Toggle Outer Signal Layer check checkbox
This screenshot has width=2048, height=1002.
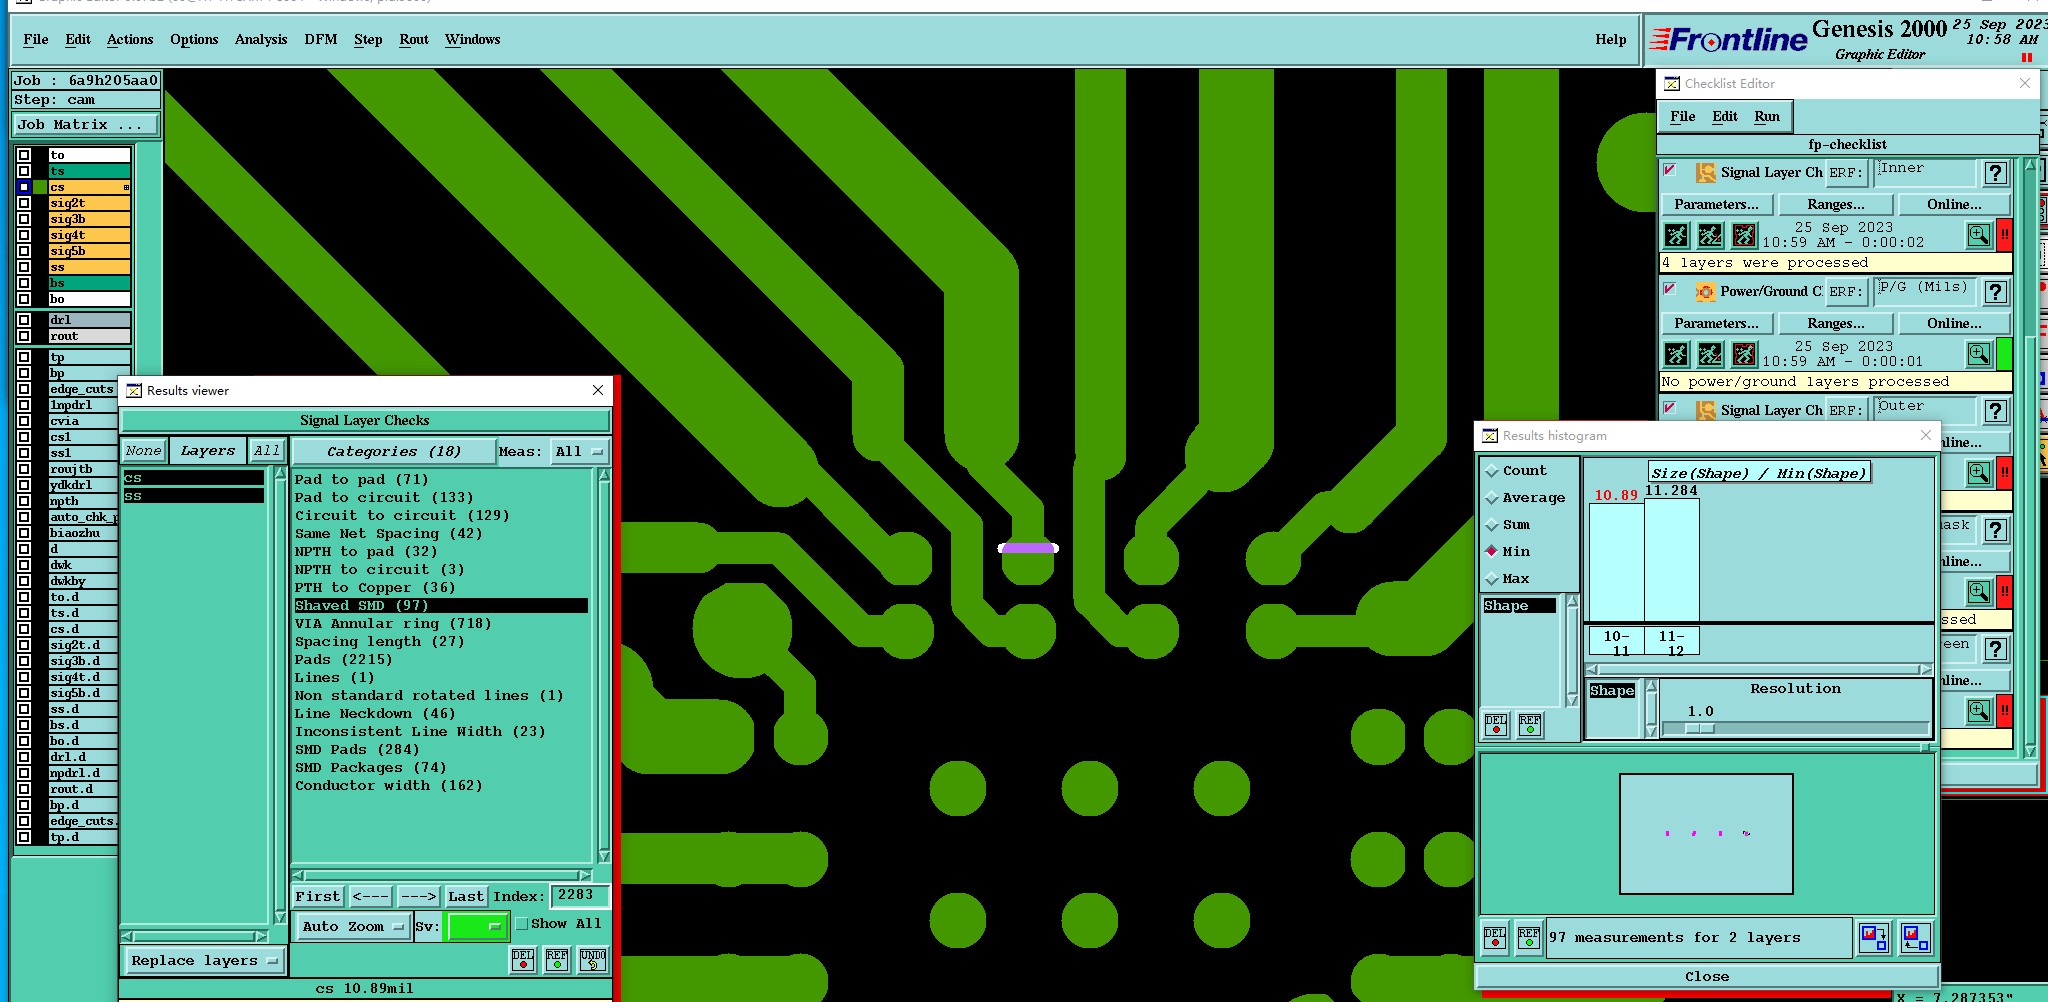pos(1669,408)
